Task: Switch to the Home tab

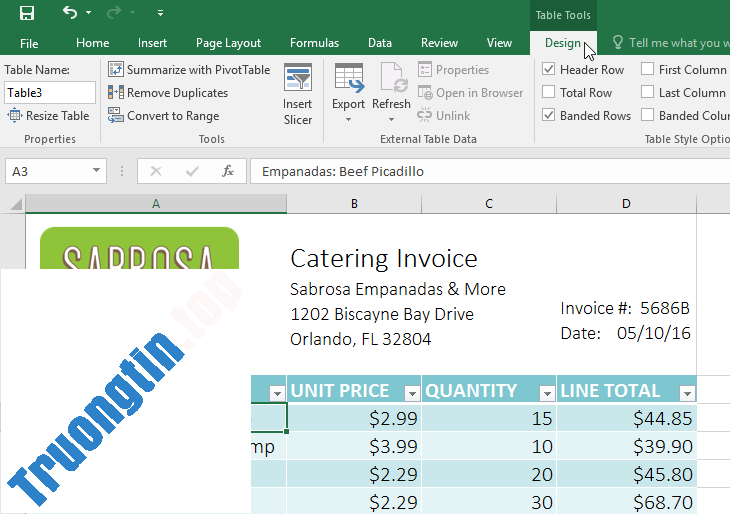Action: (x=93, y=43)
